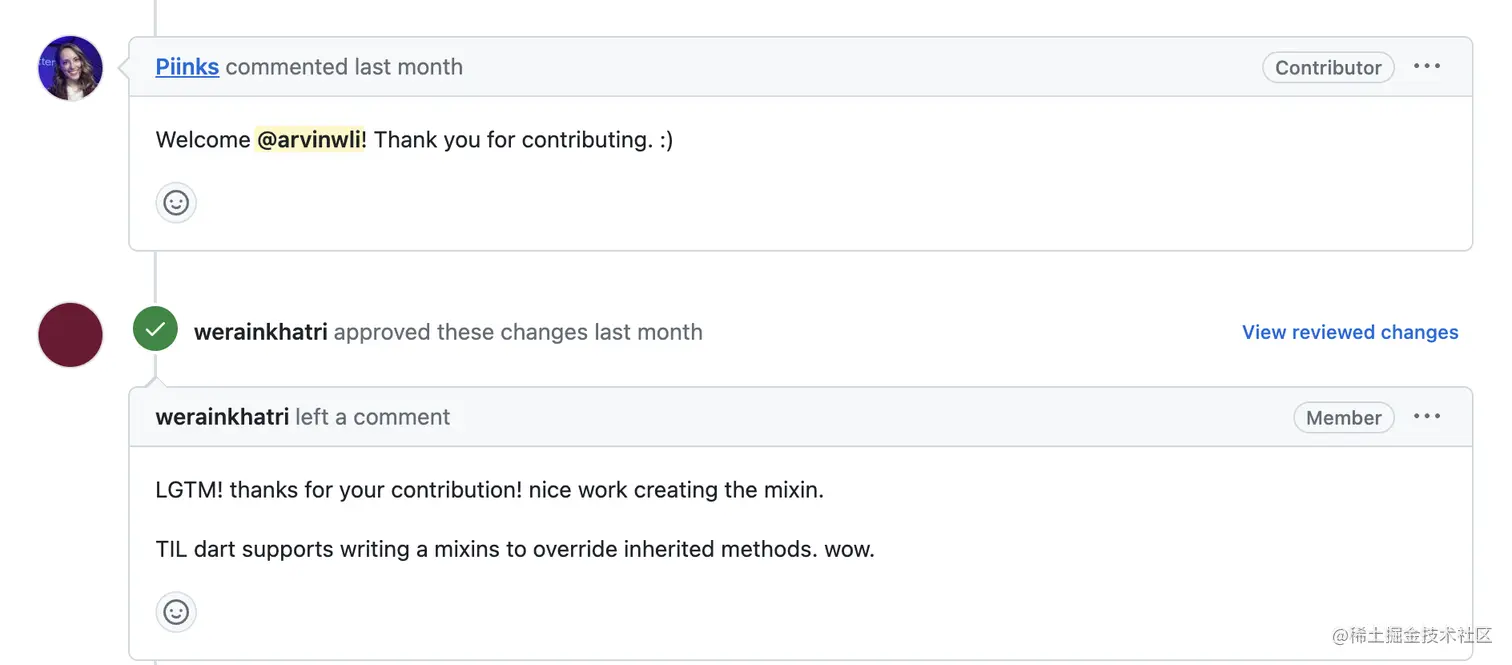Image resolution: width=1512 pixels, height=665 pixels.
Task: Click the Piinks username link
Action: click(187, 67)
